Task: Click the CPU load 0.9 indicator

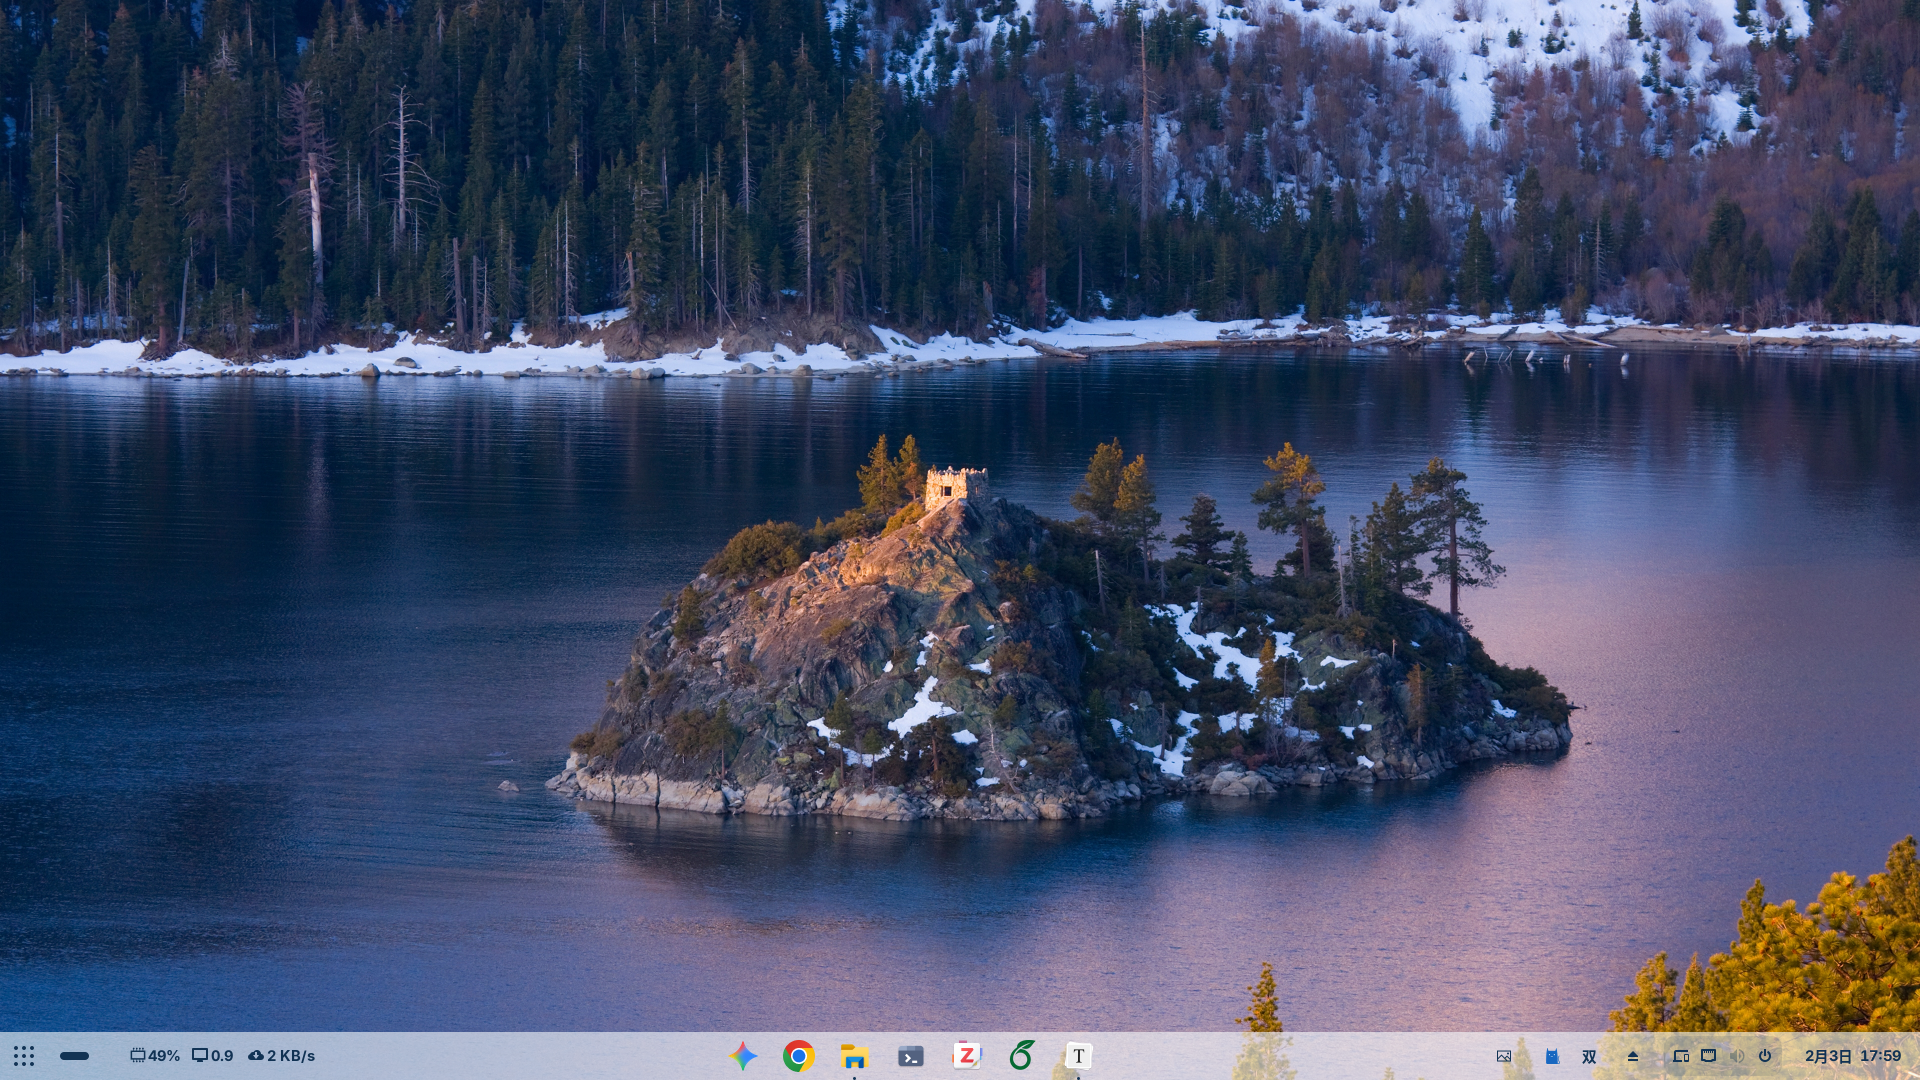Action: pos(213,1056)
